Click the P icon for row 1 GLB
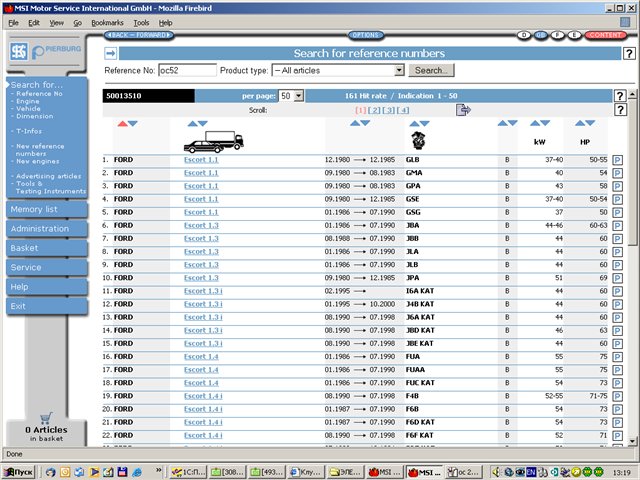This screenshot has height=480, width=640. pos(618,160)
